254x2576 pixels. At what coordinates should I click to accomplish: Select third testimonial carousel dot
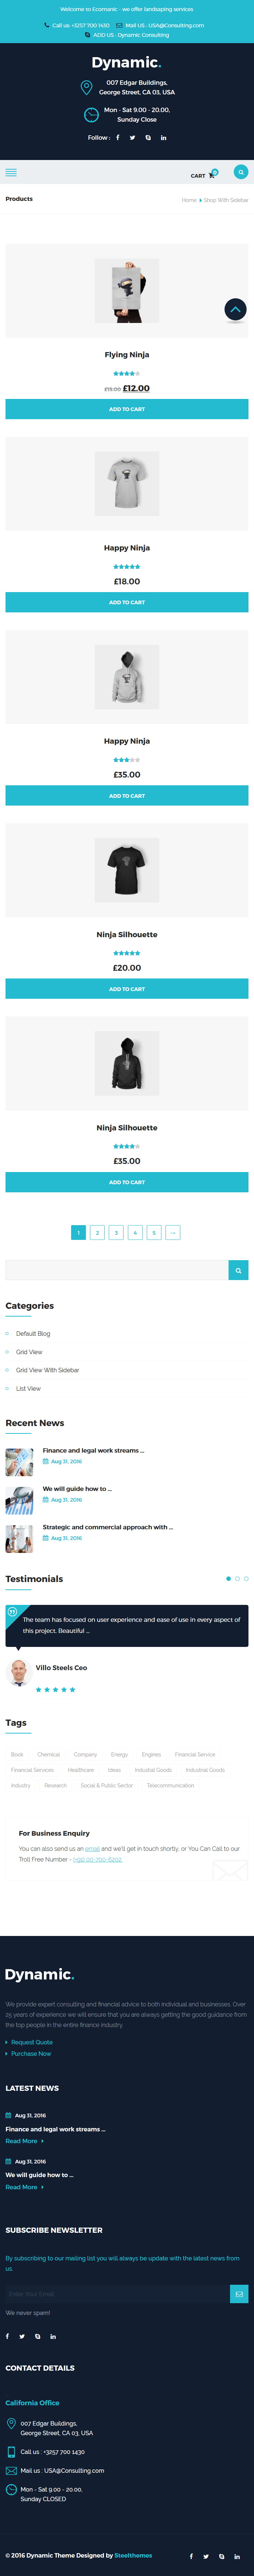(246, 1579)
